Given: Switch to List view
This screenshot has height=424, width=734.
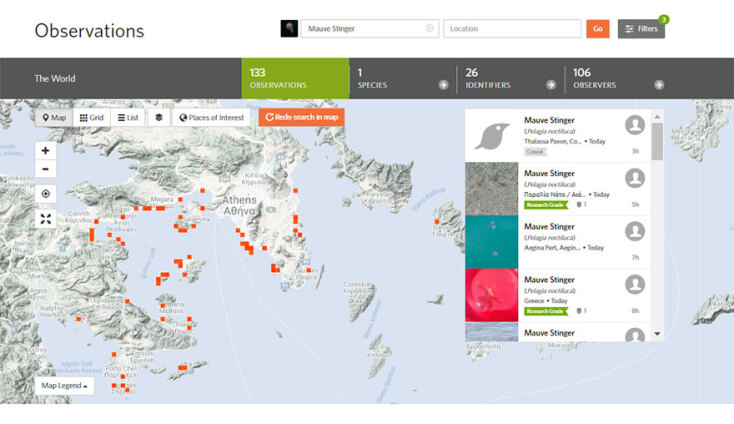Looking at the screenshot, I should (127, 118).
